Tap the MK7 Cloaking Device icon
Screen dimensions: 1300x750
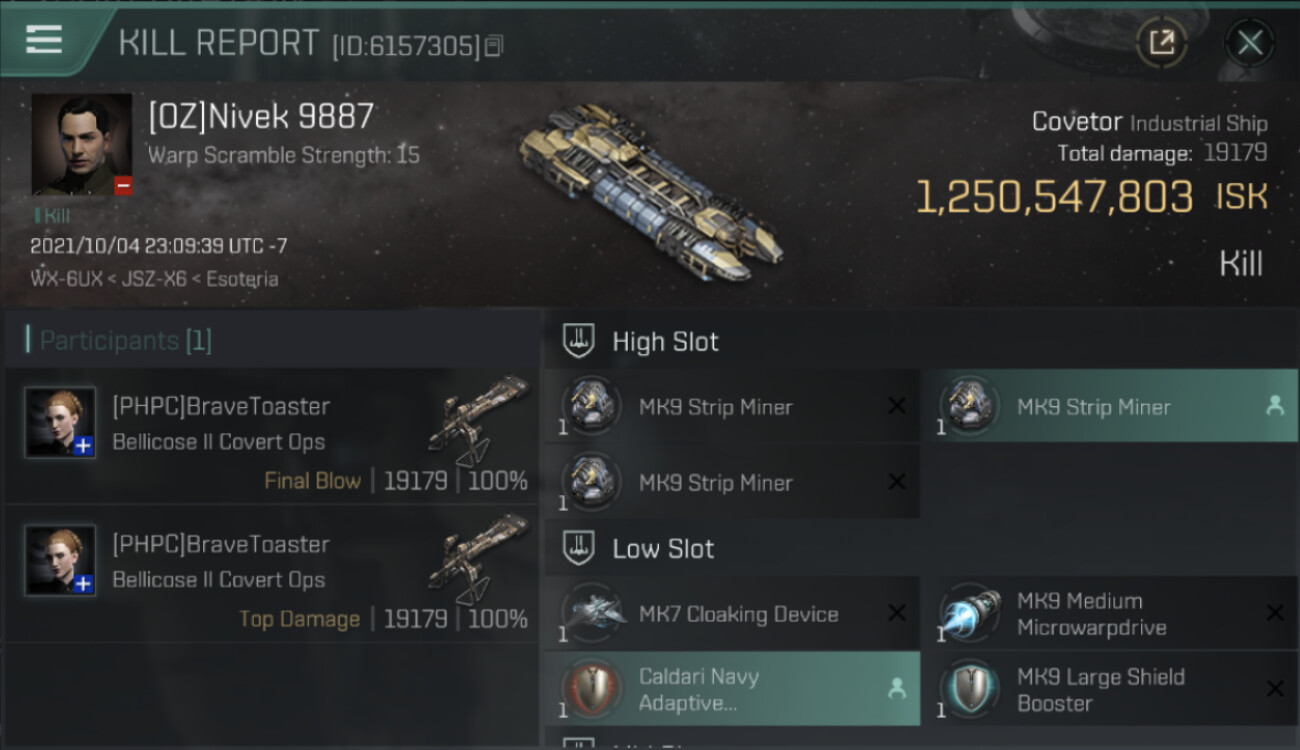click(x=593, y=613)
